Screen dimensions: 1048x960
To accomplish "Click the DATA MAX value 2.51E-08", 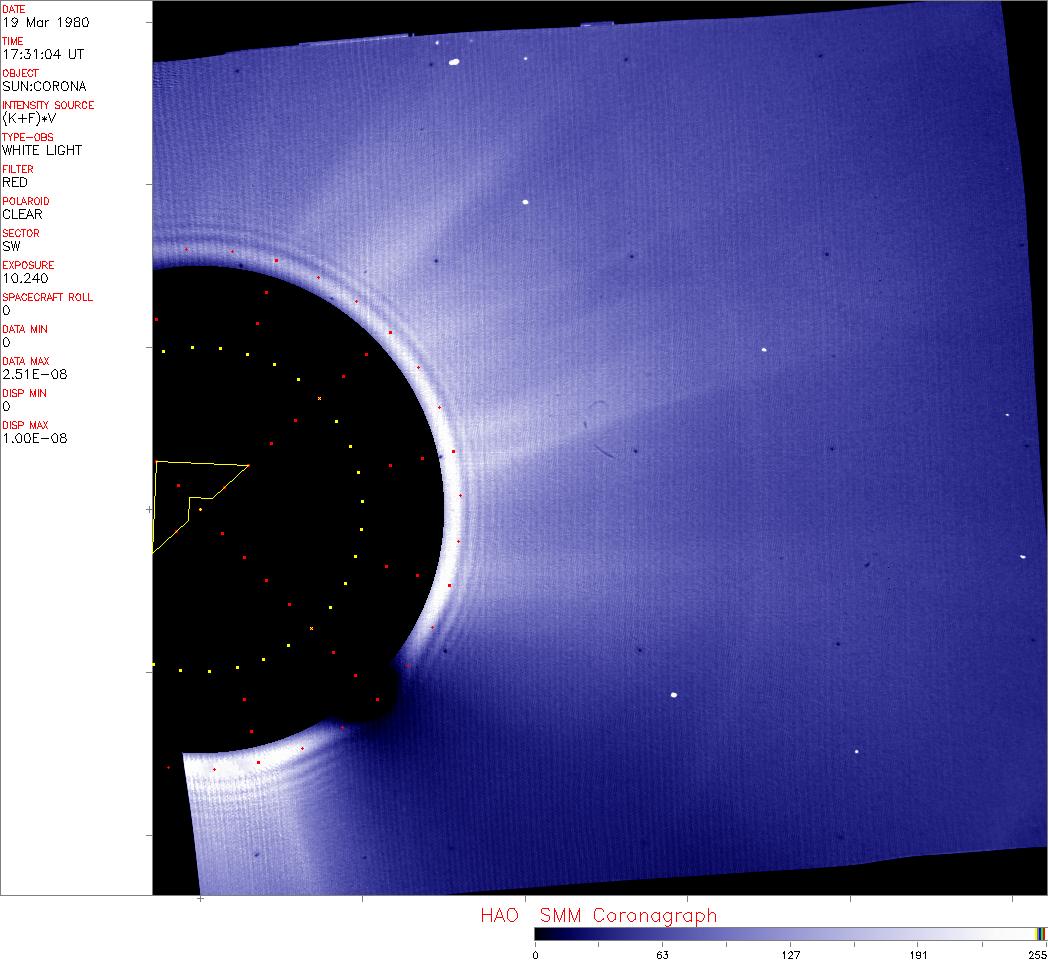I will (x=34, y=374).
